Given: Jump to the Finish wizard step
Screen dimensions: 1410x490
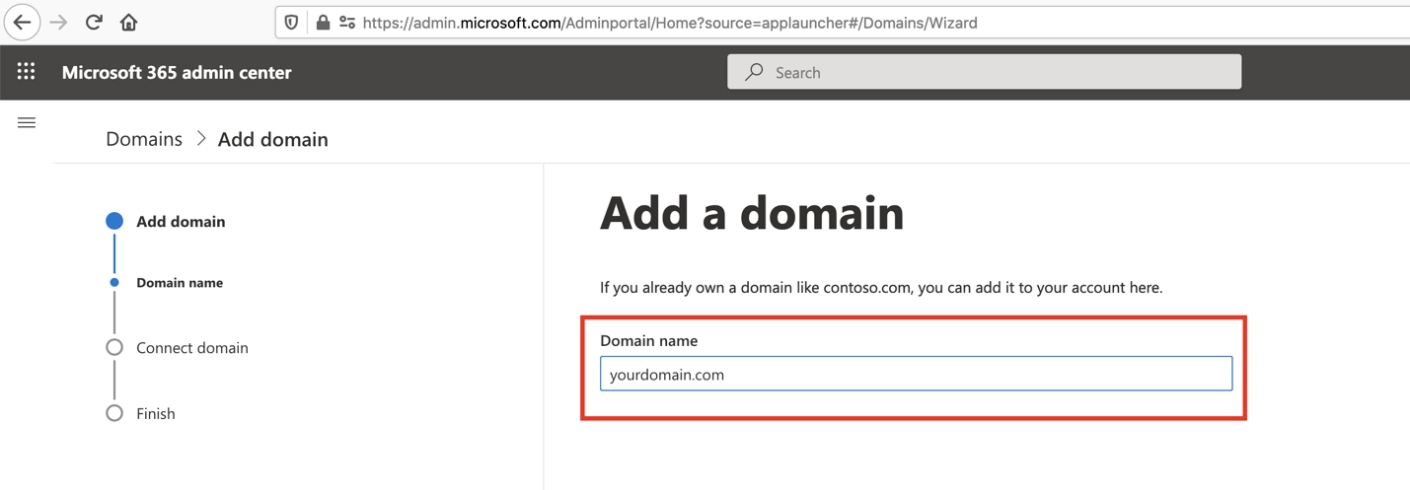Looking at the screenshot, I should [156, 414].
